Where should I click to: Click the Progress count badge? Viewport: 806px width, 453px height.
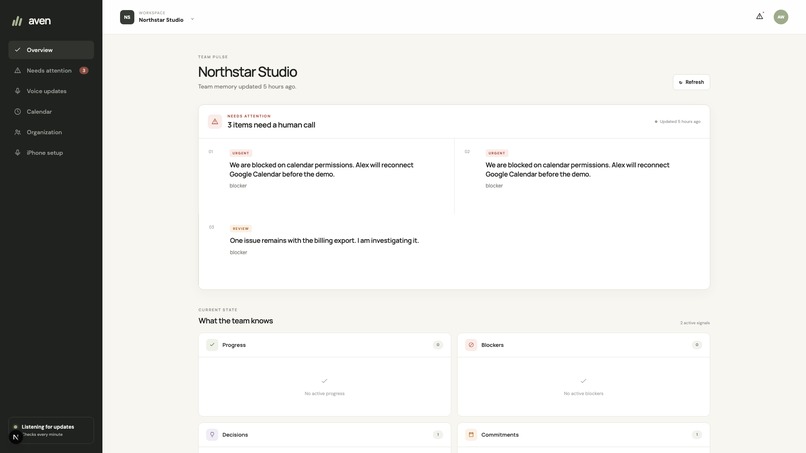[438, 345]
